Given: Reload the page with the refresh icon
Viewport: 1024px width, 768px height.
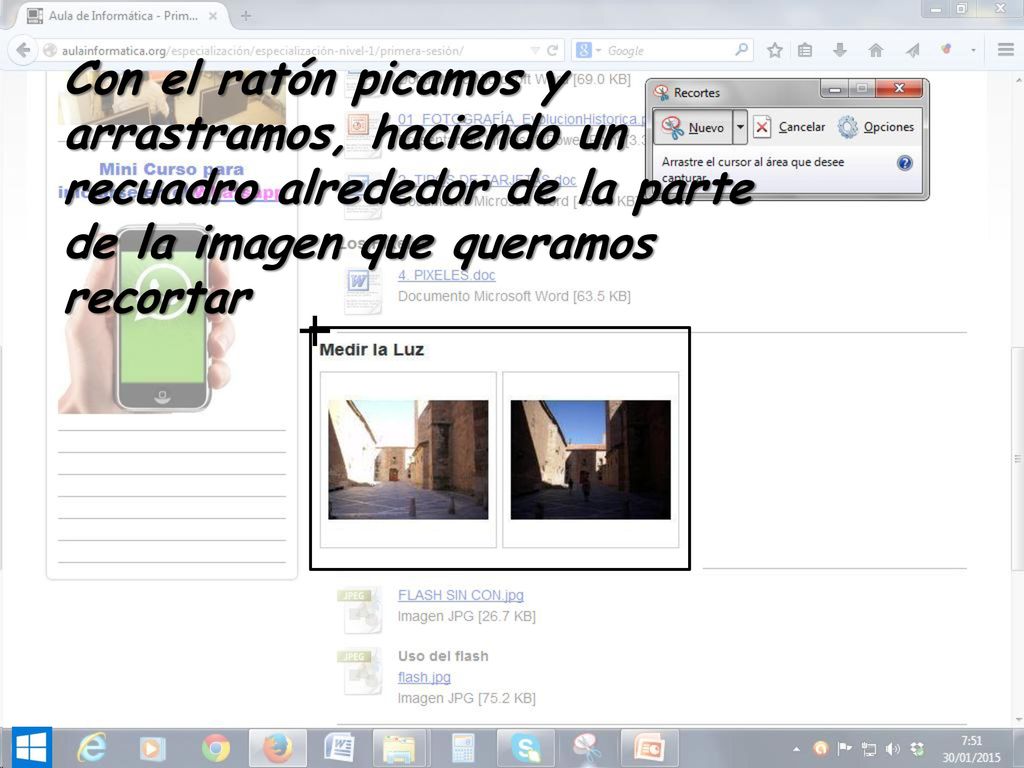Looking at the screenshot, I should coord(552,50).
